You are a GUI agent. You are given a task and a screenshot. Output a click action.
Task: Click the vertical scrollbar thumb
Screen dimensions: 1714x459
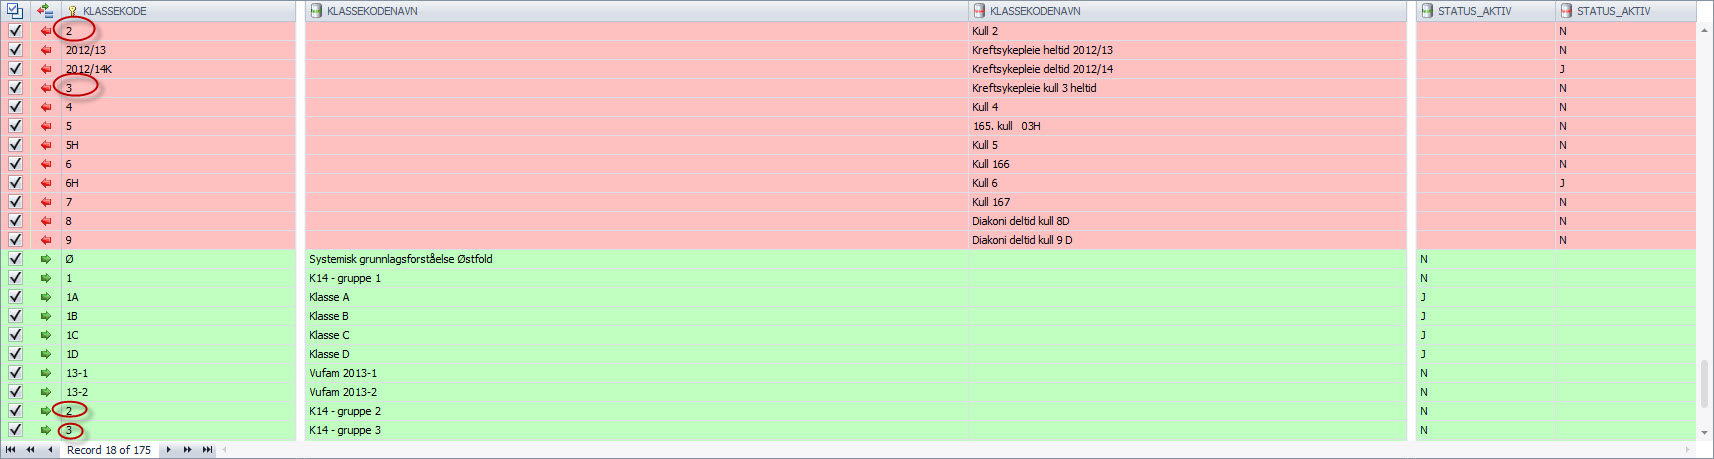pyautogui.click(x=1705, y=384)
